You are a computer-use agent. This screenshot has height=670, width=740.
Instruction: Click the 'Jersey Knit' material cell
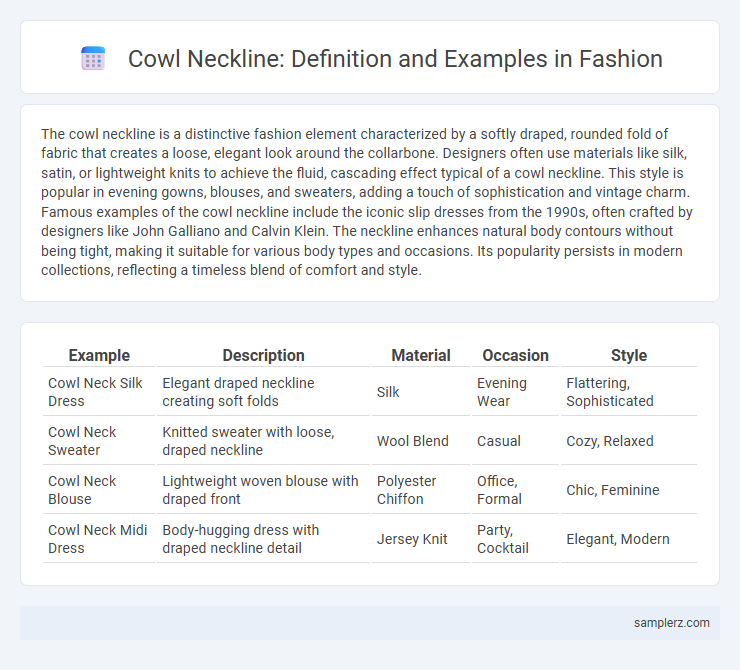[x=421, y=539]
